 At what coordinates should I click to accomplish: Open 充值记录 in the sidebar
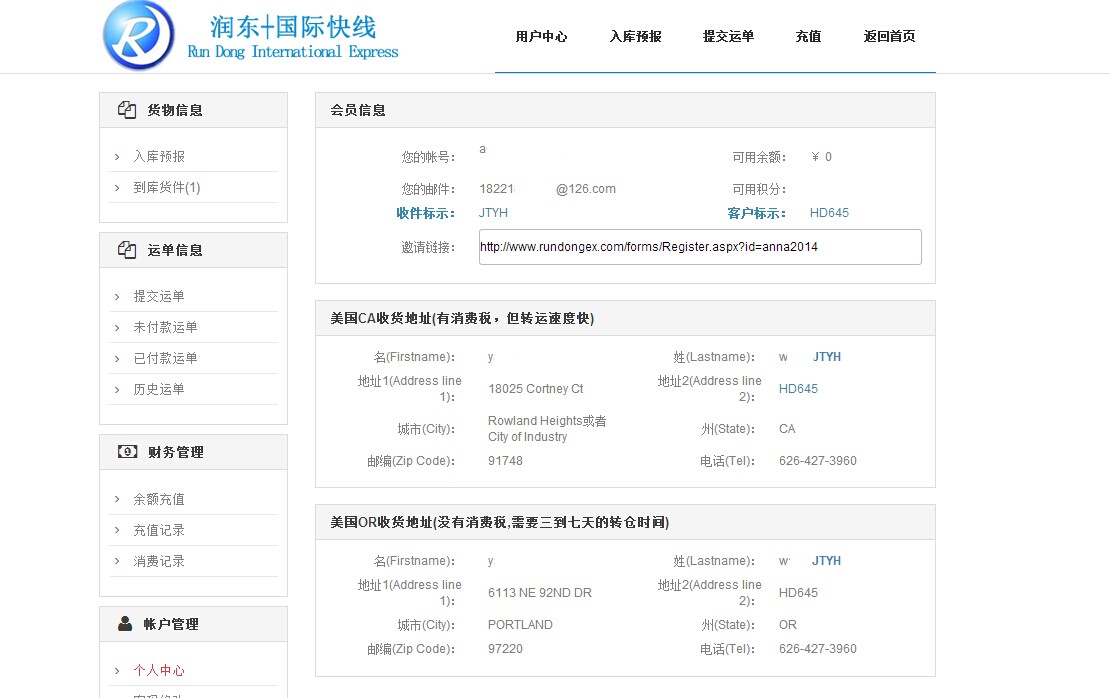[x=159, y=530]
